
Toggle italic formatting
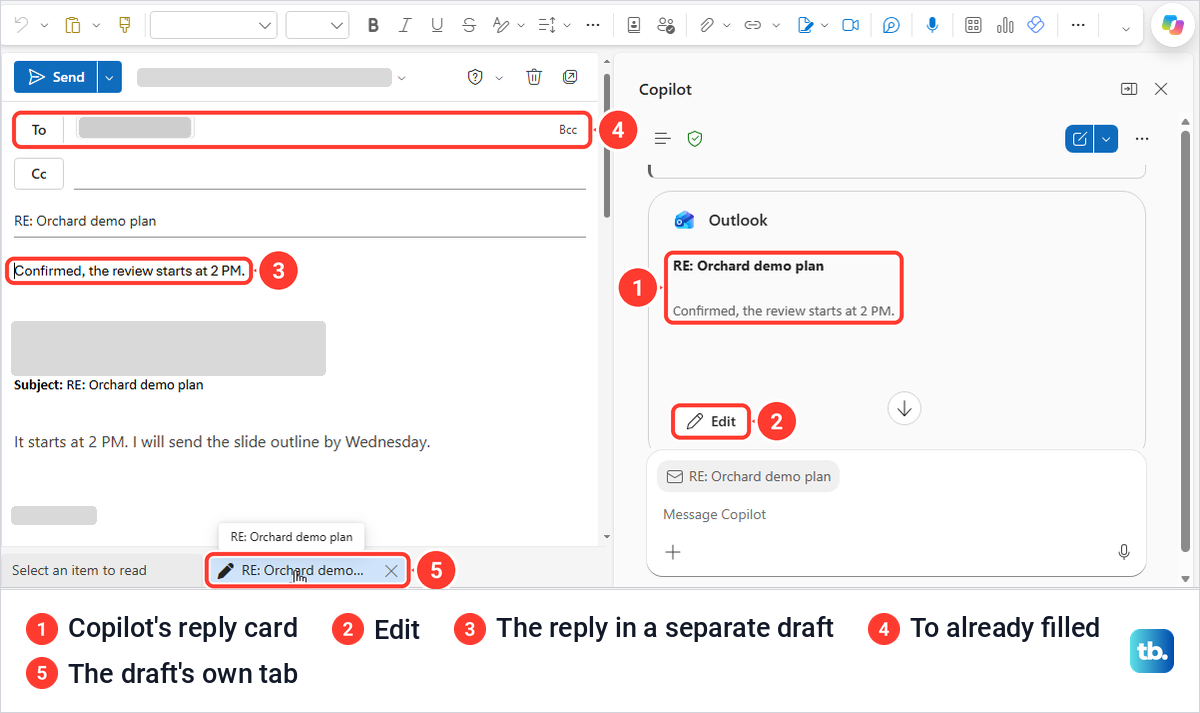tap(405, 25)
